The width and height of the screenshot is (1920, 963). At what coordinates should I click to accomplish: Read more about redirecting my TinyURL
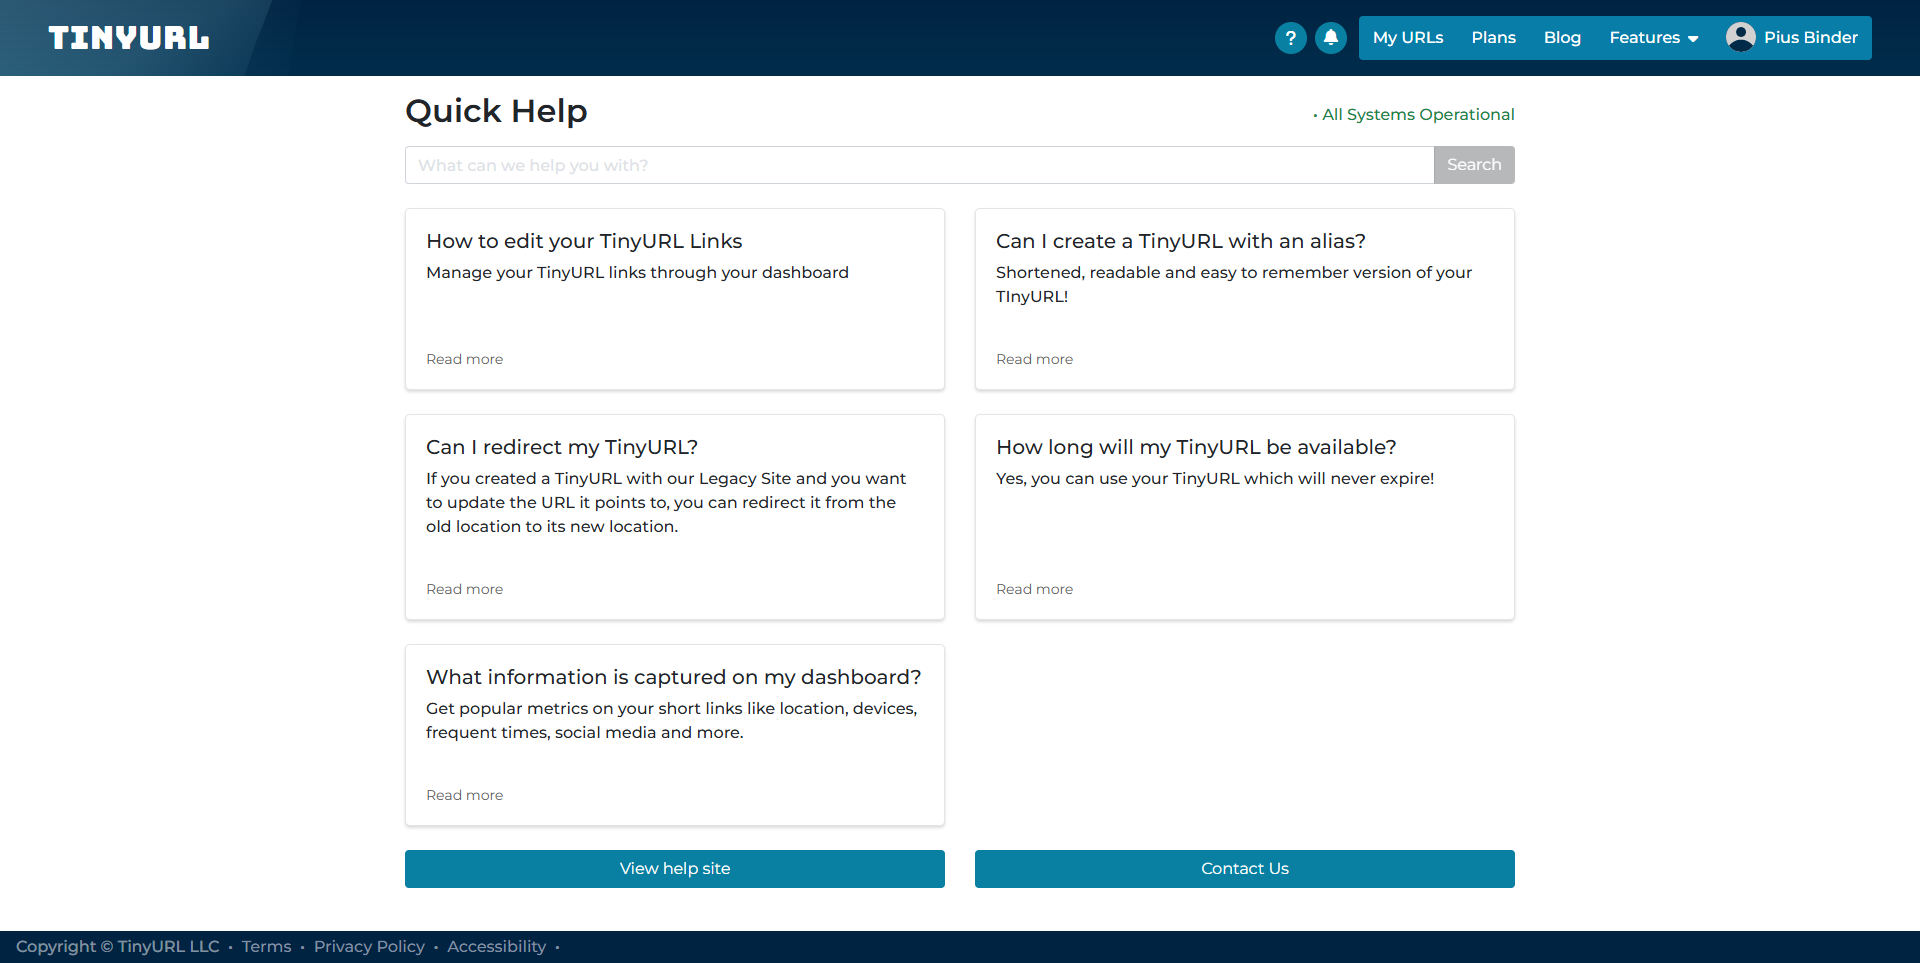click(464, 589)
